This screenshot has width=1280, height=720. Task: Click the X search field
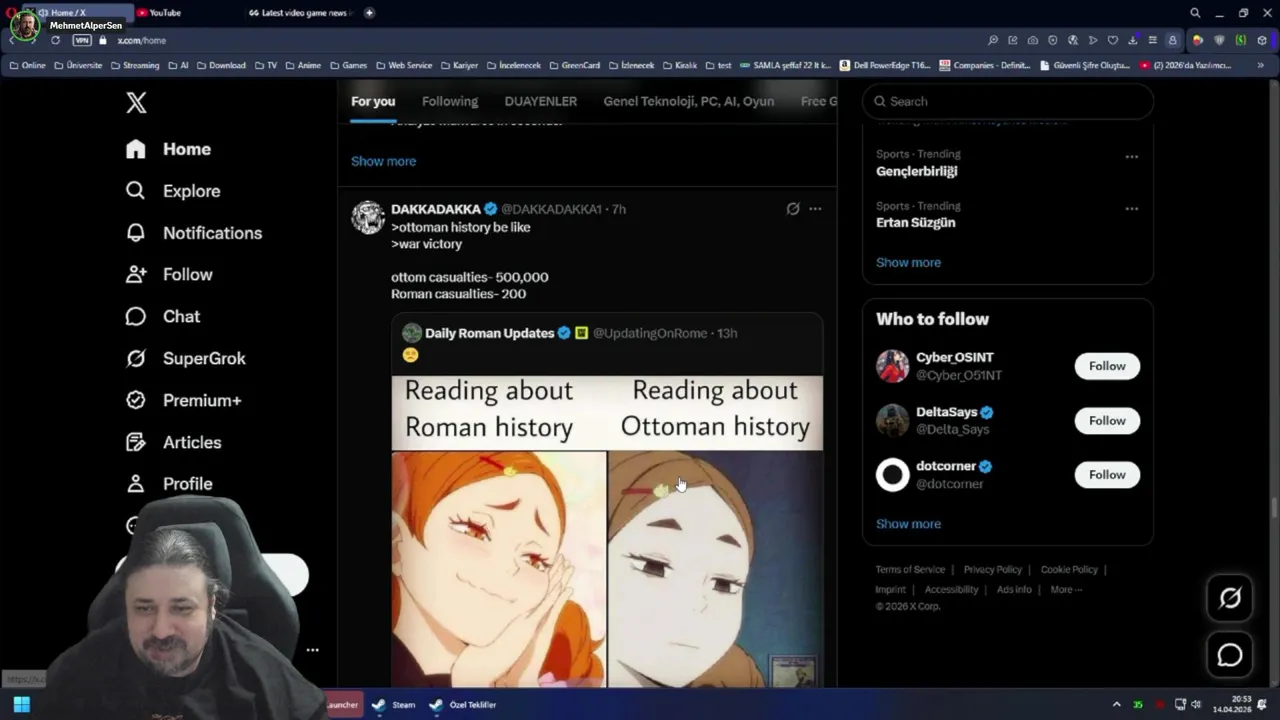[x=1008, y=101]
